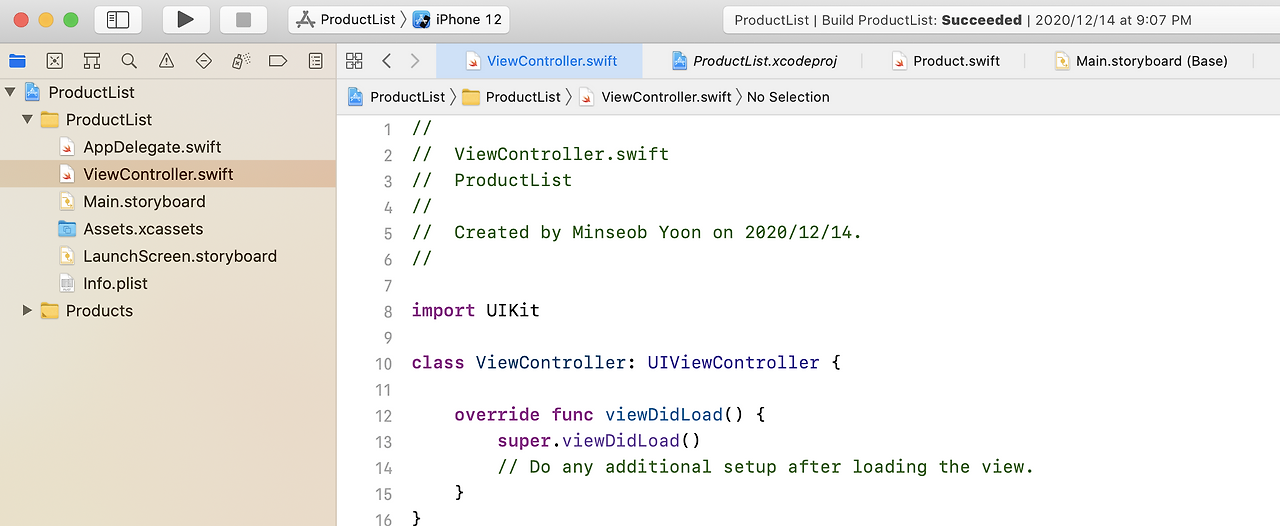Click line number 10 in the gutter
The image size is (1280, 526).
point(384,363)
